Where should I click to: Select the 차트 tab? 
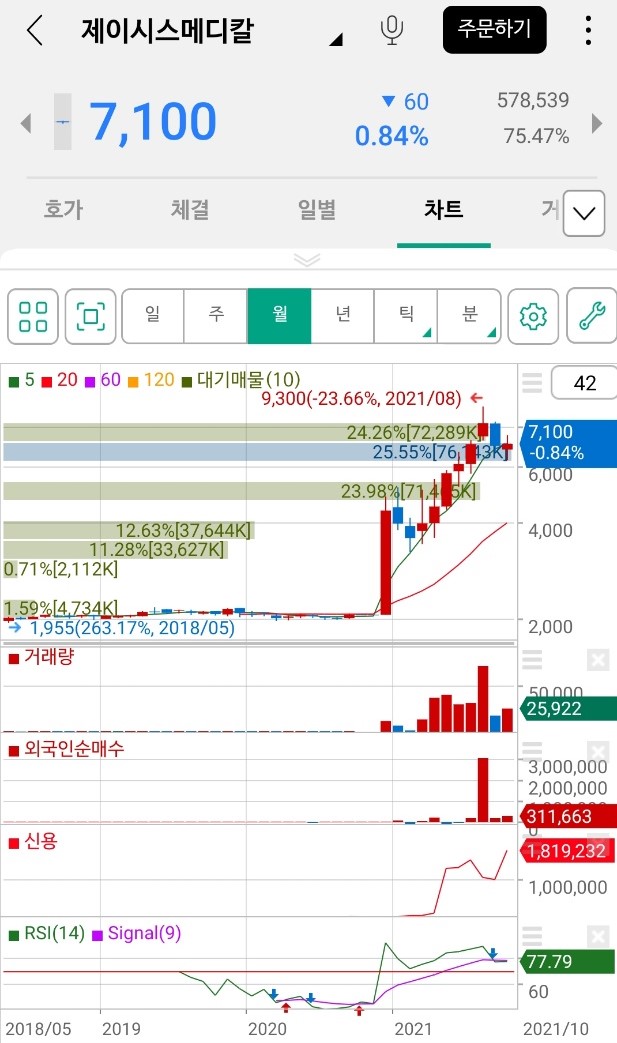[443, 210]
